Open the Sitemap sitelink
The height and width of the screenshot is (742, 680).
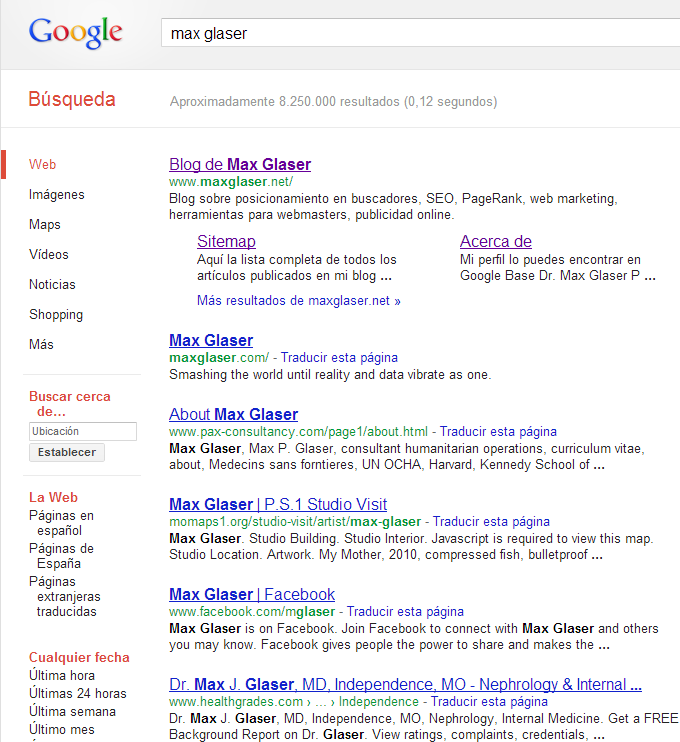pos(226,241)
